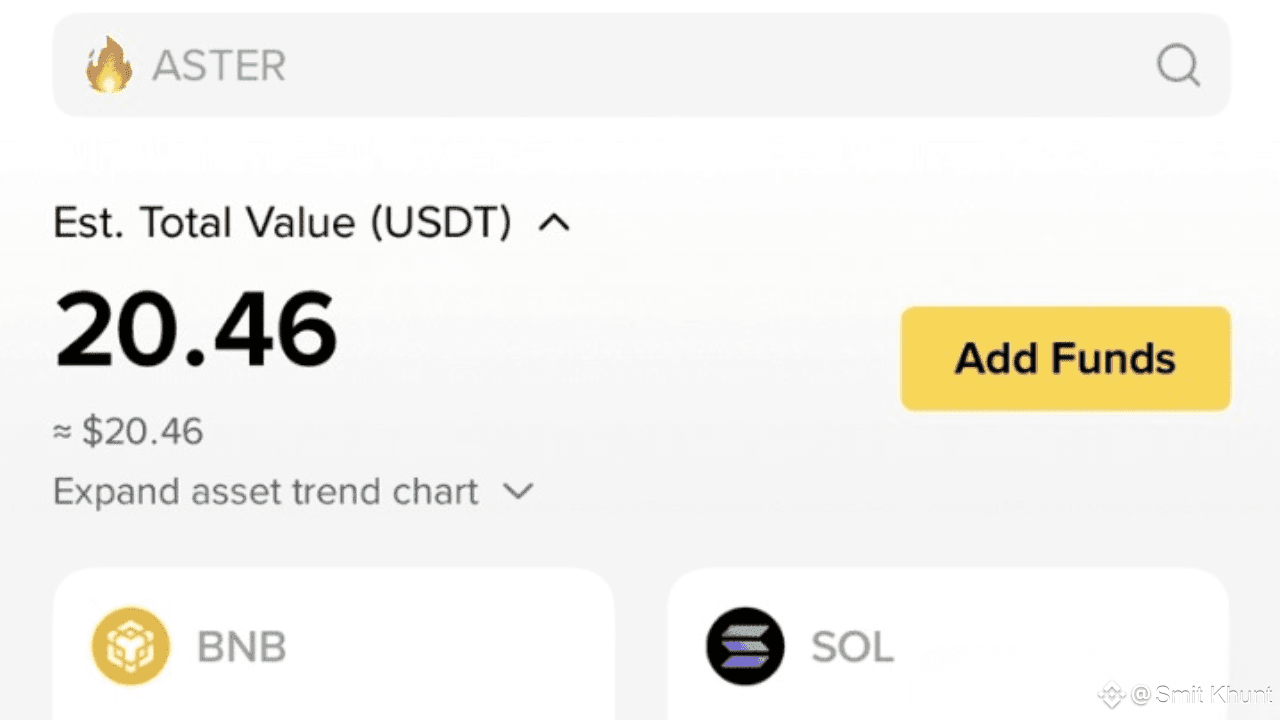Open the chevron beside asset trend chart
Screen dimensions: 1280x720
click(518, 491)
